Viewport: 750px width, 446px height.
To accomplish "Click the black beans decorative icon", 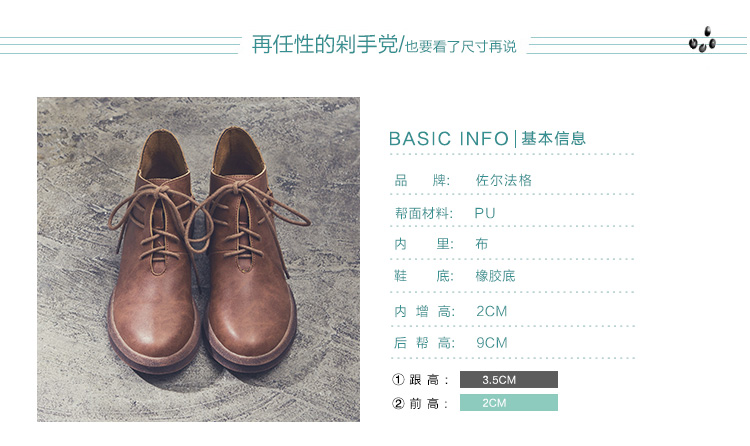I will point(702,40).
